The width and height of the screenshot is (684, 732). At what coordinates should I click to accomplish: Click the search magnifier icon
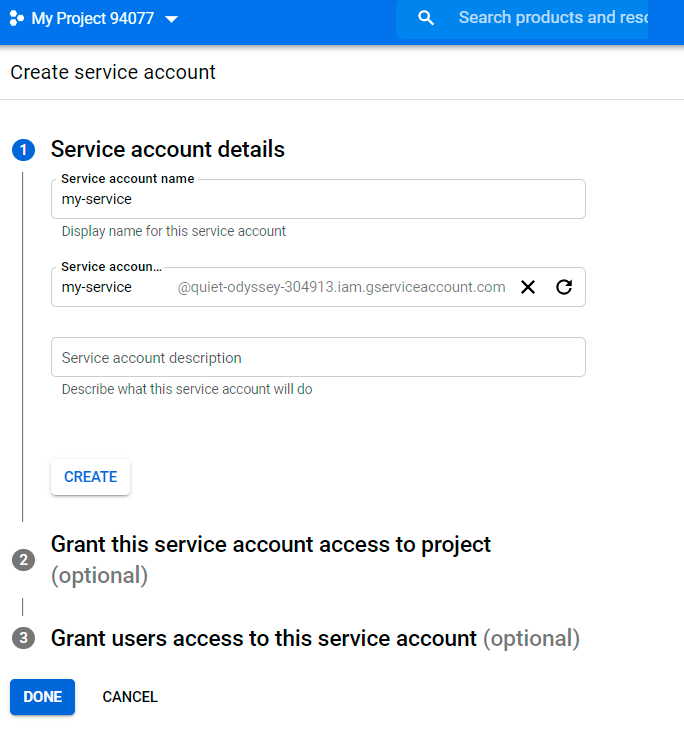426,18
